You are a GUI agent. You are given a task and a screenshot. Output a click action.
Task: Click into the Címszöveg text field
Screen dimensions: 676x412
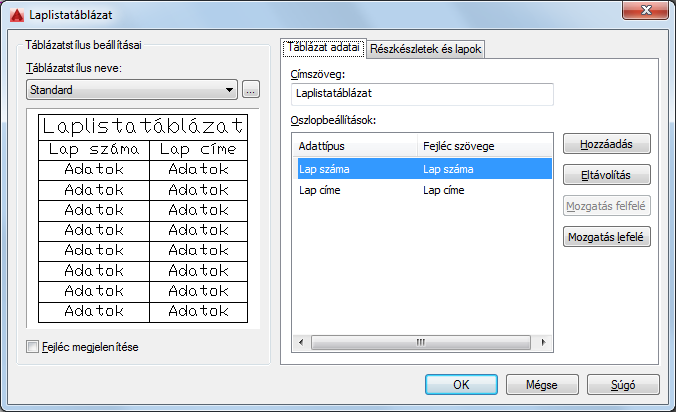click(422, 94)
